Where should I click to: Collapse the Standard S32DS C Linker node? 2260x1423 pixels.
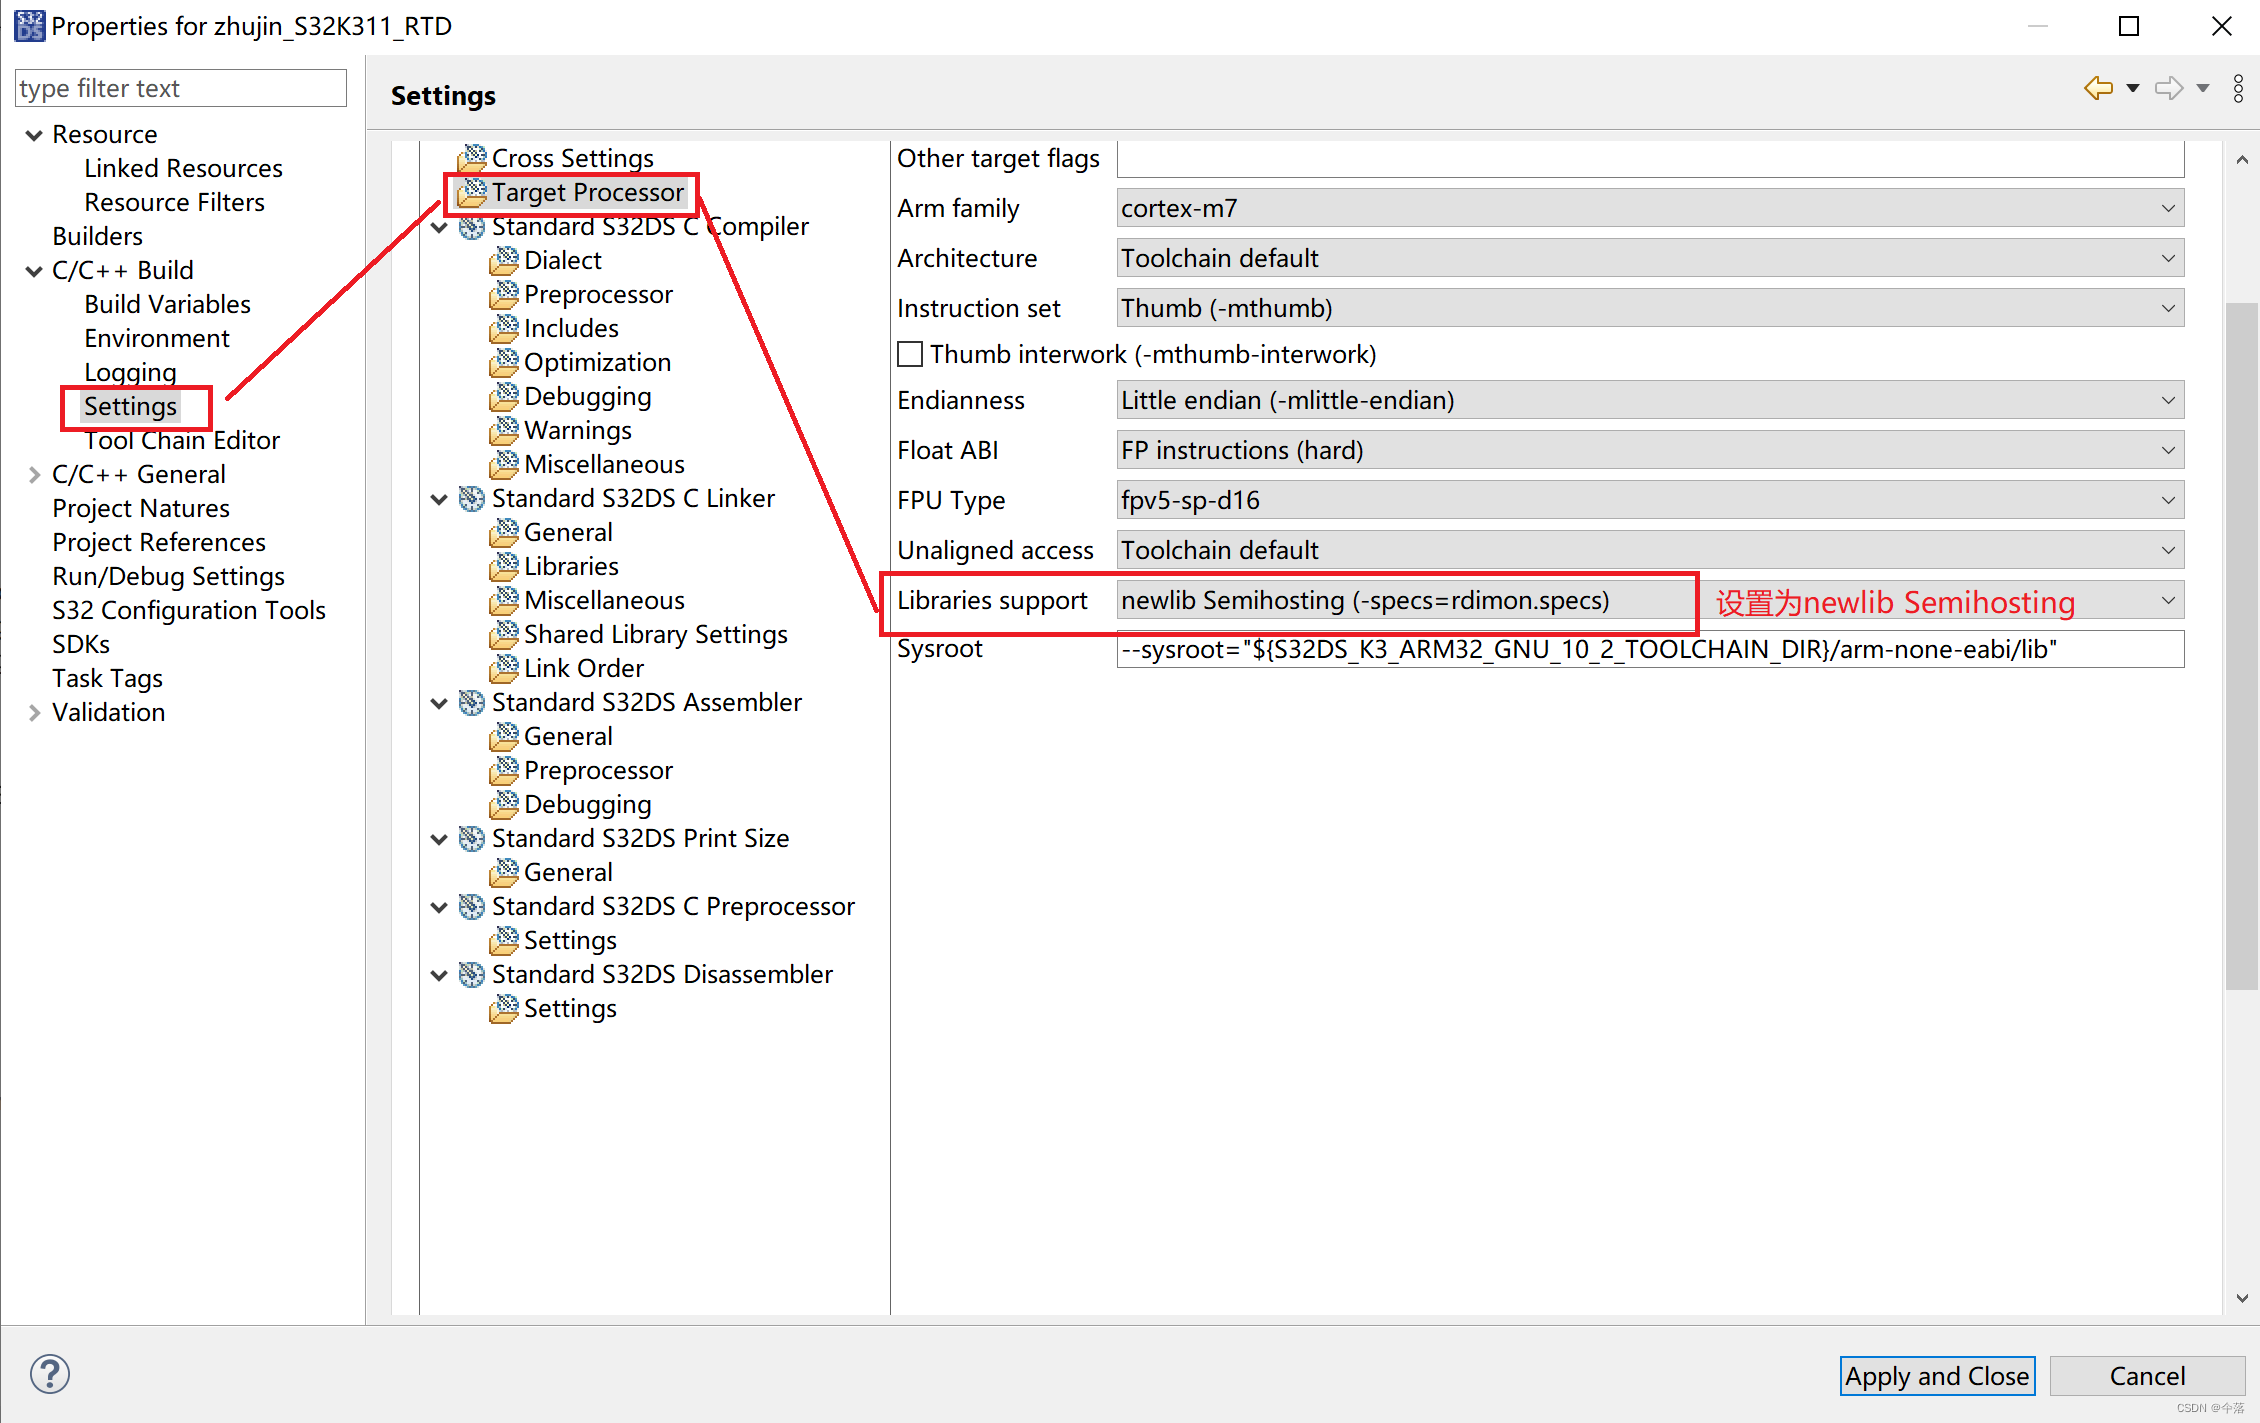[439, 499]
